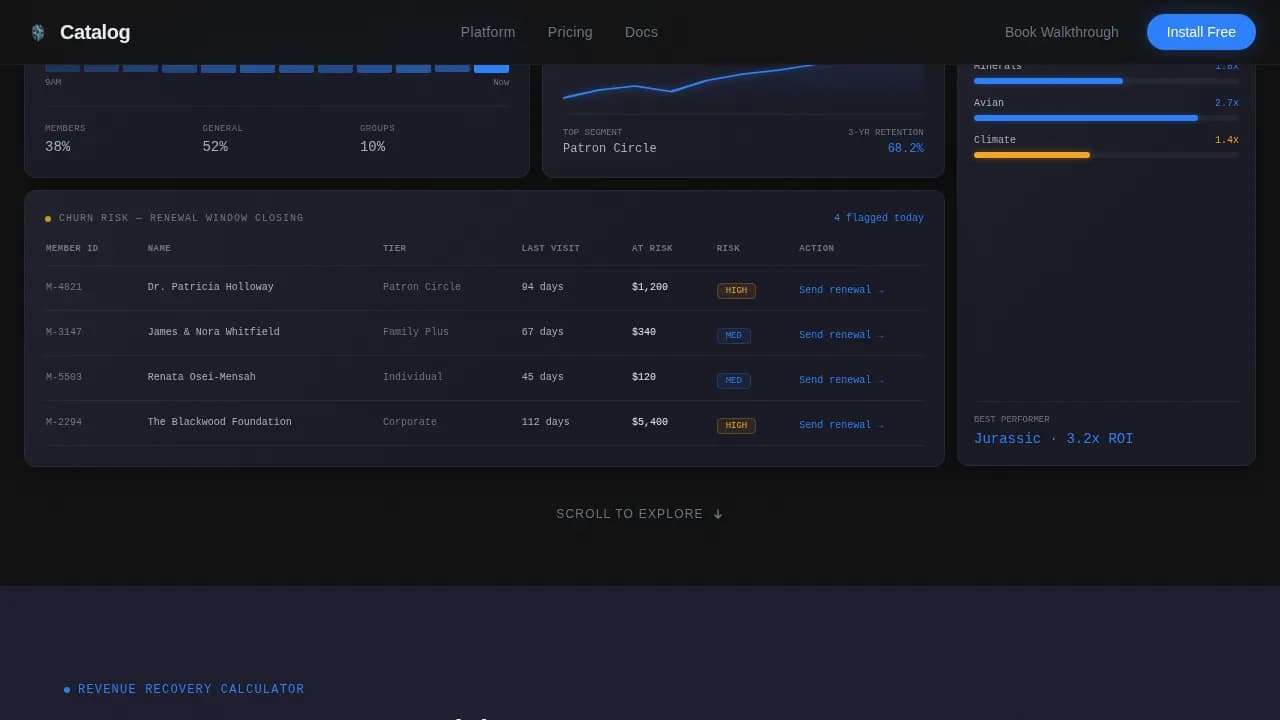This screenshot has height=720, width=1280.
Task: Click member ID M-5503
Action: click(64, 377)
